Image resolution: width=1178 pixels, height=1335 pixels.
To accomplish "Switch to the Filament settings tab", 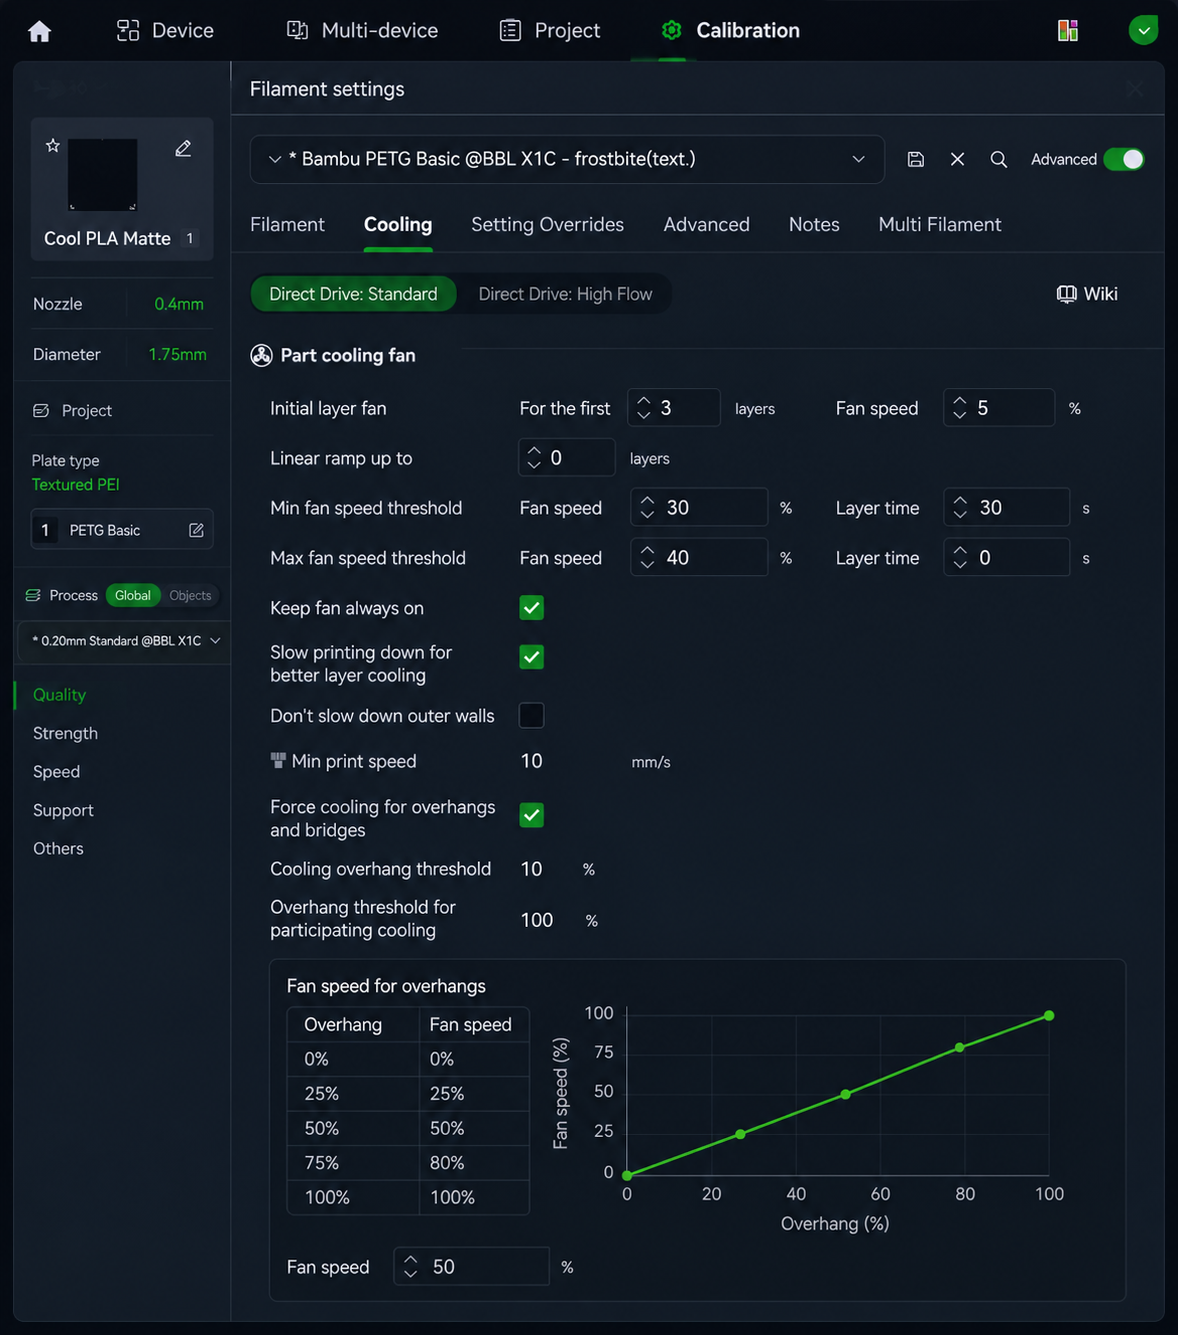I will click(x=287, y=225).
